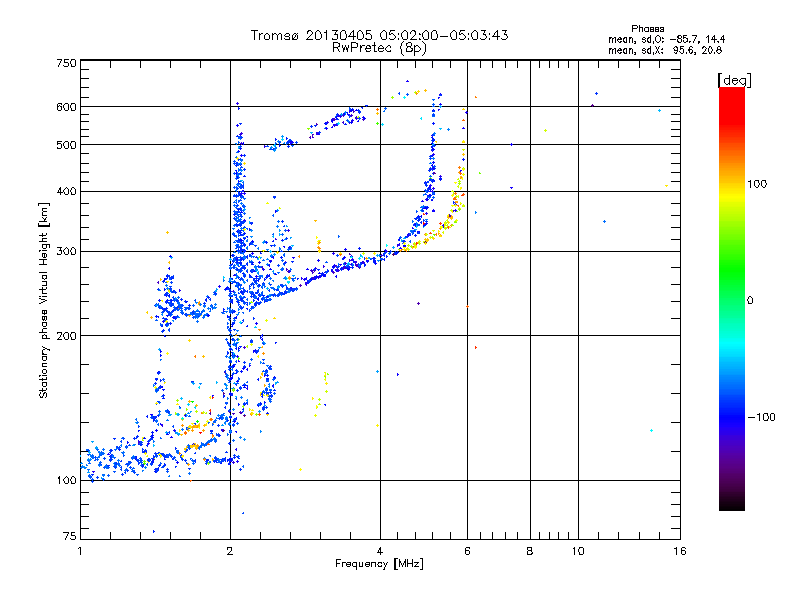The width and height of the screenshot is (800, 600).
Task: Click the 'Frequency [MHz]' axis title
Action: [x=379, y=564]
